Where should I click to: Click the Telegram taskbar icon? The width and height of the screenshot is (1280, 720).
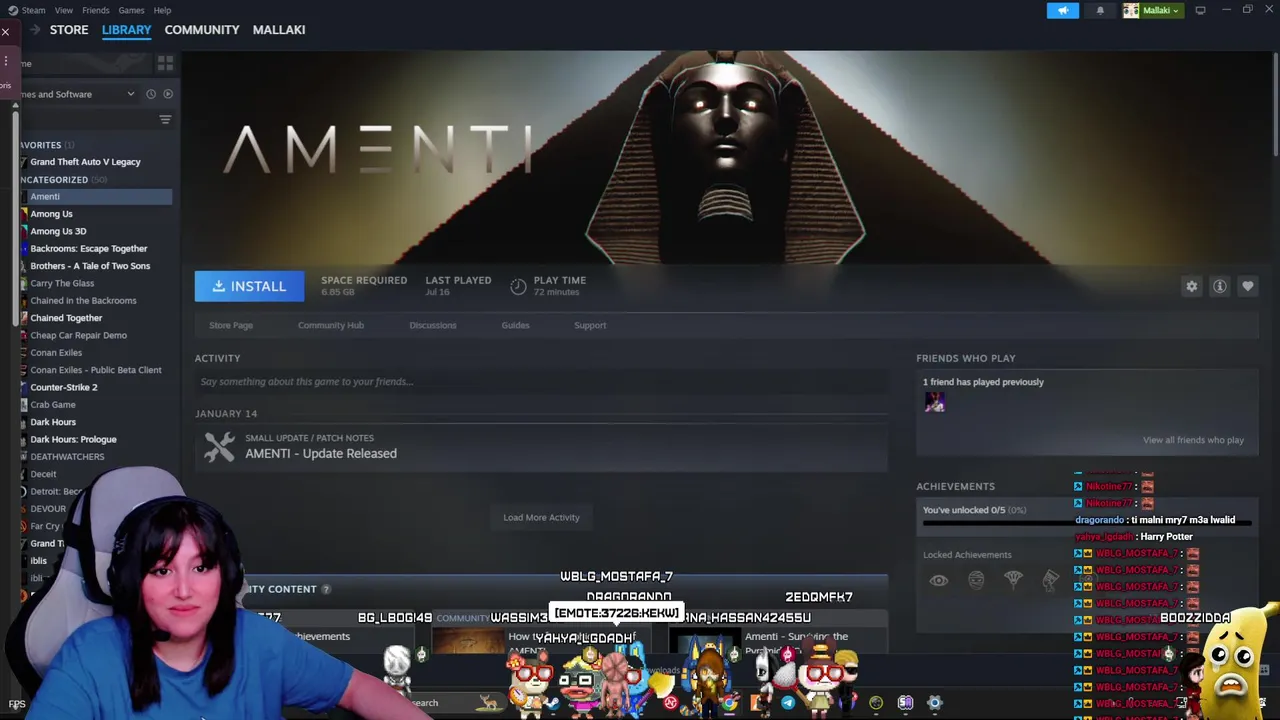click(788, 703)
